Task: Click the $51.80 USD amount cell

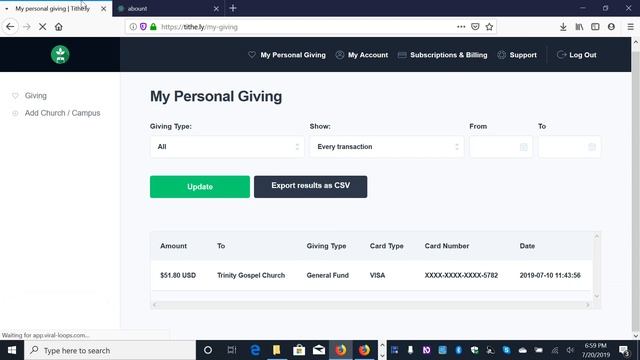Action: tap(178, 276)
